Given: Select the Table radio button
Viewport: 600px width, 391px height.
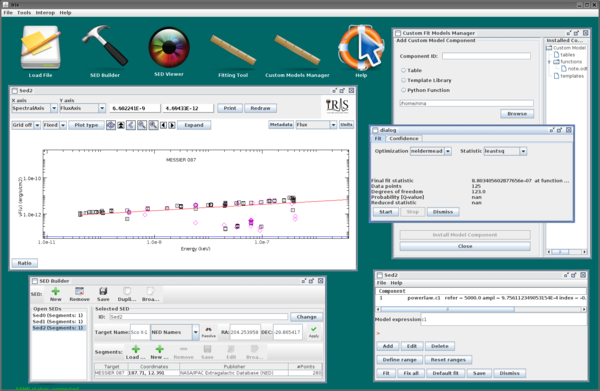Looking at the screenshot, I should (403, 70).
